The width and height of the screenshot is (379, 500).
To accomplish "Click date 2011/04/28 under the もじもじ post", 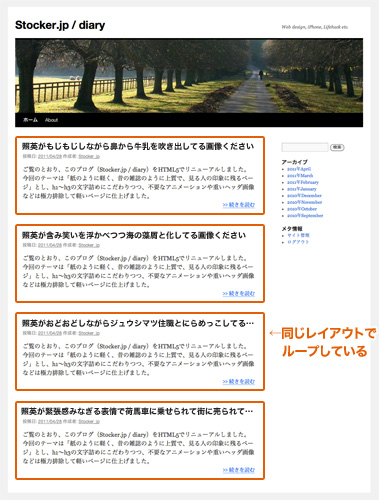I will click(50, 156).
